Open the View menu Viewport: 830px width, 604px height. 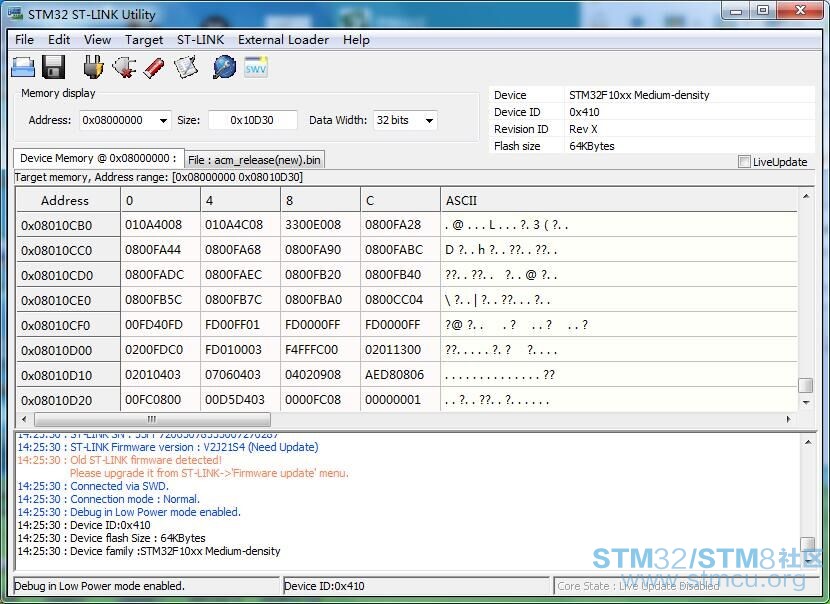[x=97, y=40]
